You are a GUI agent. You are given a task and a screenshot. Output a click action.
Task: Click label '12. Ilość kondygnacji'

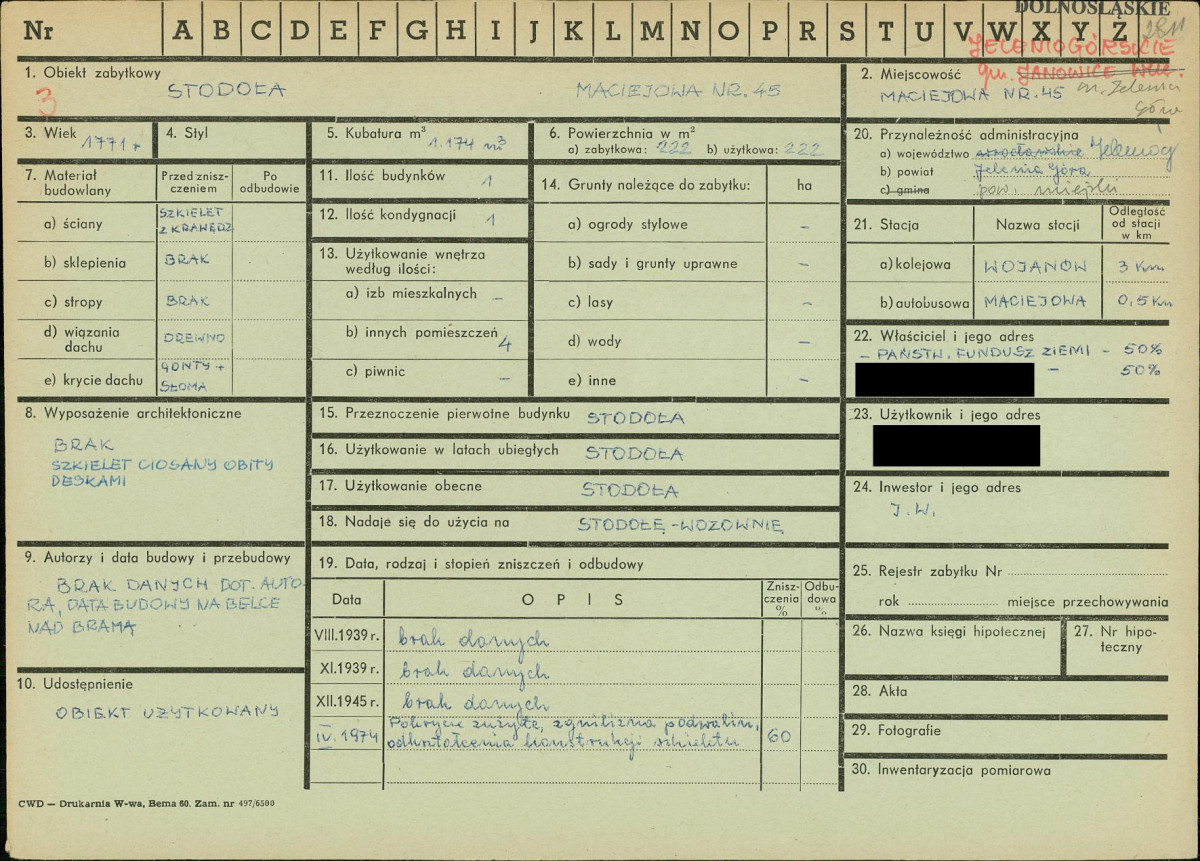[x=388, y=215]
